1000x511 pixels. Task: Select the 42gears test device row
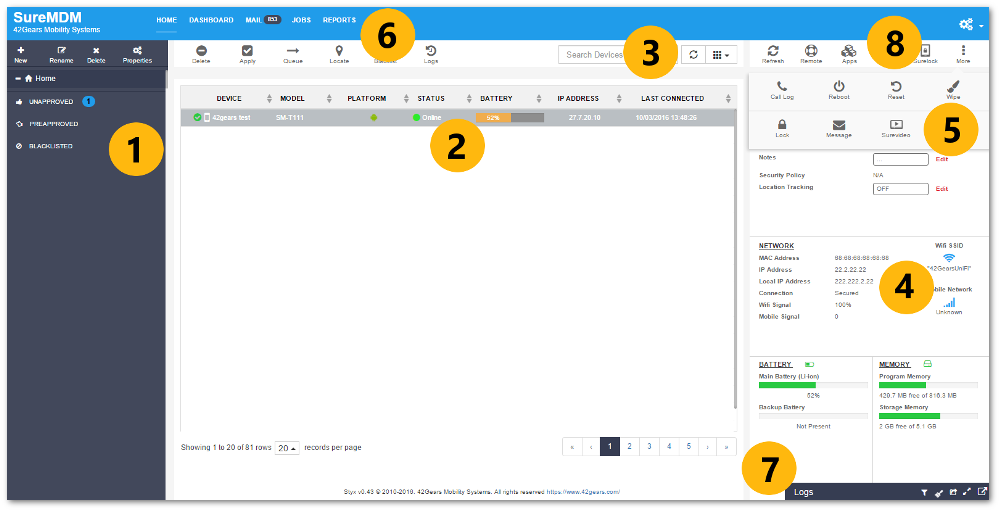(x=458, y=118)
